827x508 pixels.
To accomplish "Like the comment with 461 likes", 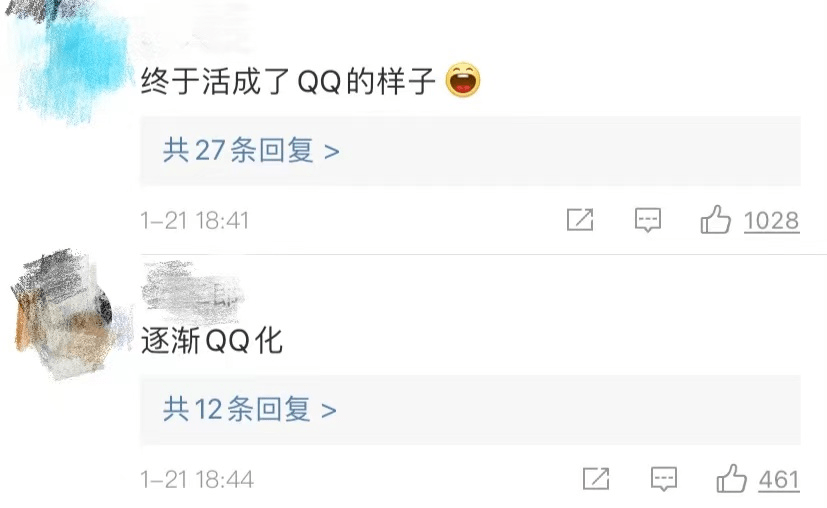I will point(732,478).
